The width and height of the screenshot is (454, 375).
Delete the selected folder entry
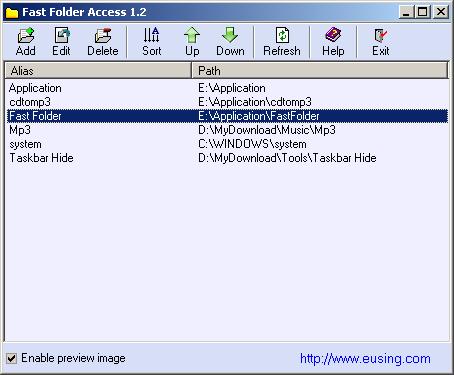(x=103, y=41)
